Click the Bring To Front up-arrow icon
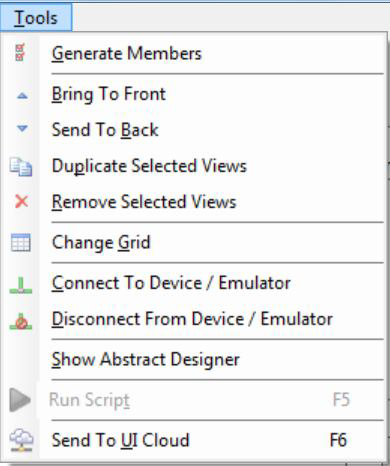The image size is (390, 466). click(x=22, y=96)
